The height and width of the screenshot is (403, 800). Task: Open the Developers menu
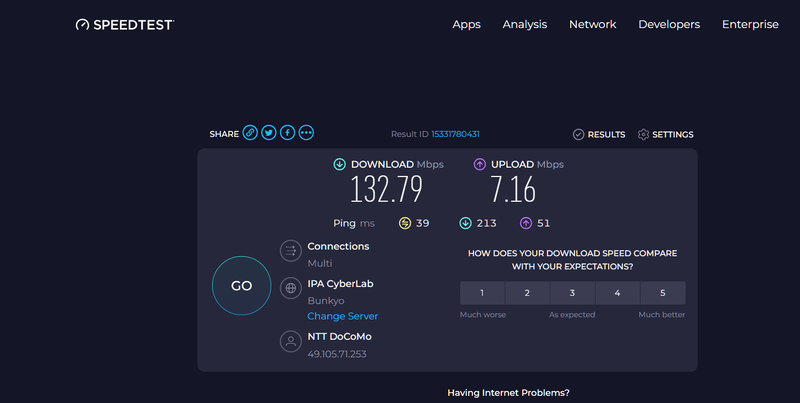(669, 24)
